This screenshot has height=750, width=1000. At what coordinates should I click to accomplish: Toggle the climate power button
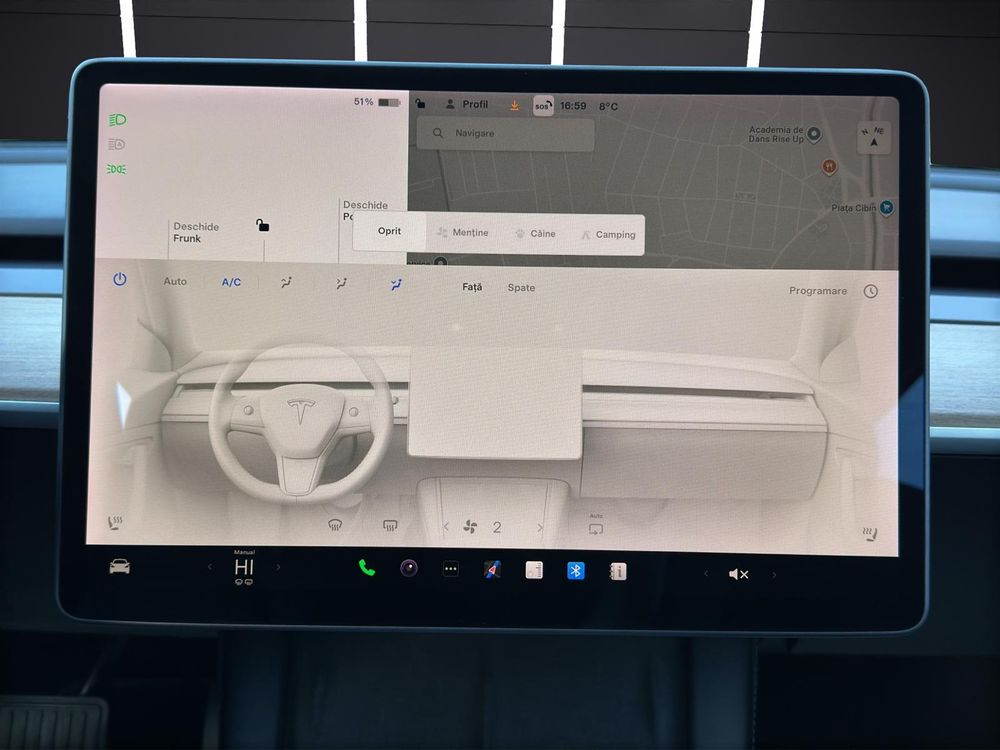click(120, 279)
